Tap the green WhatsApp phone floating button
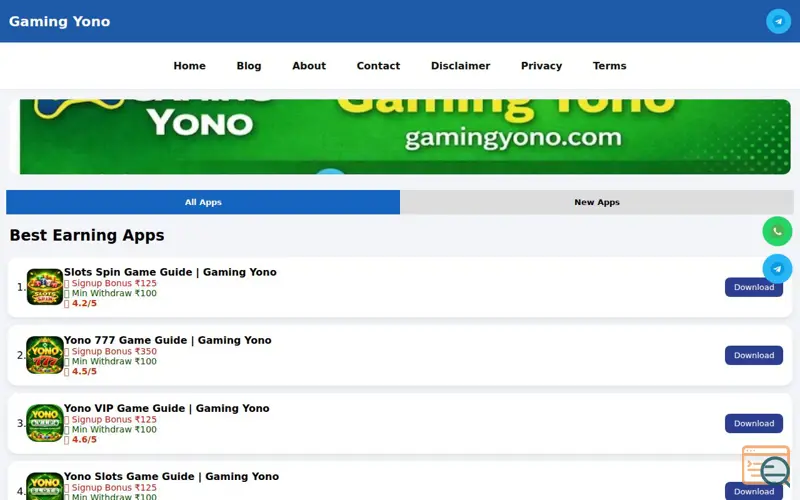 pyautogui.click(x=777, y=231)
